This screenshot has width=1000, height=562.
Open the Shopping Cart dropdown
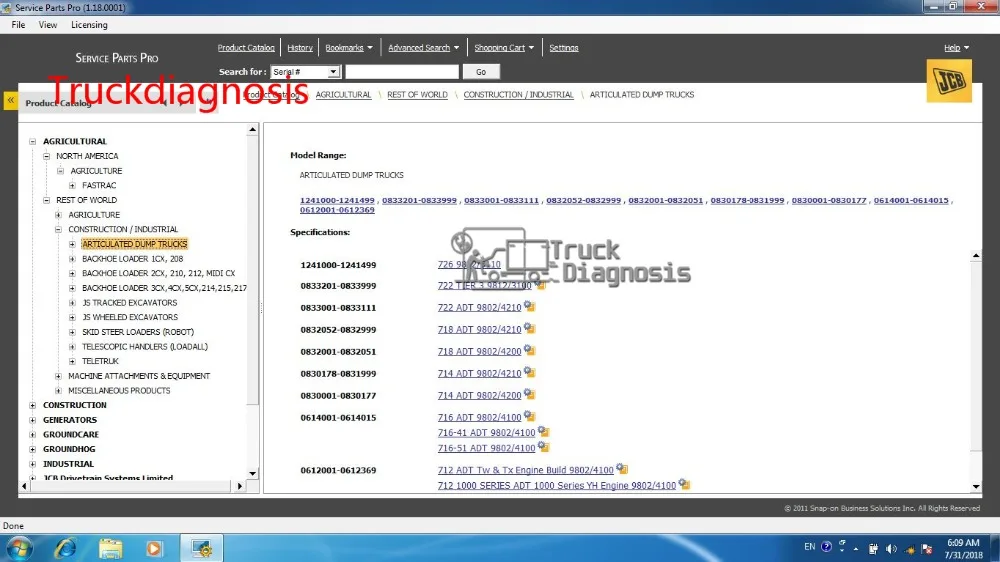[x=504, y=48]
